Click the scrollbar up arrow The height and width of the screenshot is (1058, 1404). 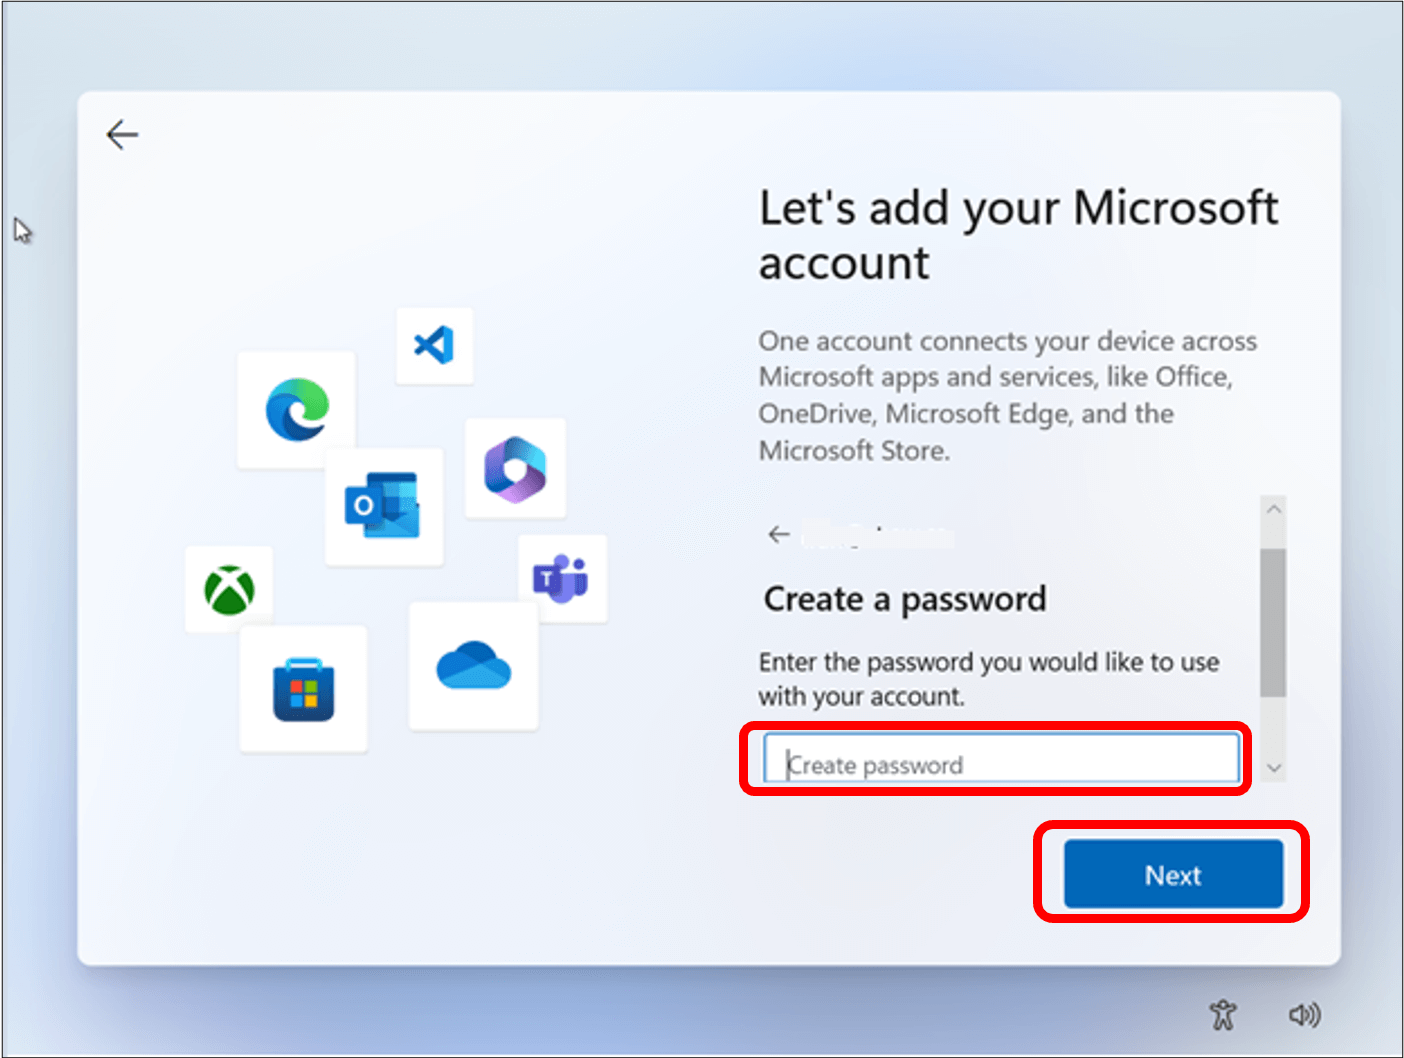coord(1273,509)
